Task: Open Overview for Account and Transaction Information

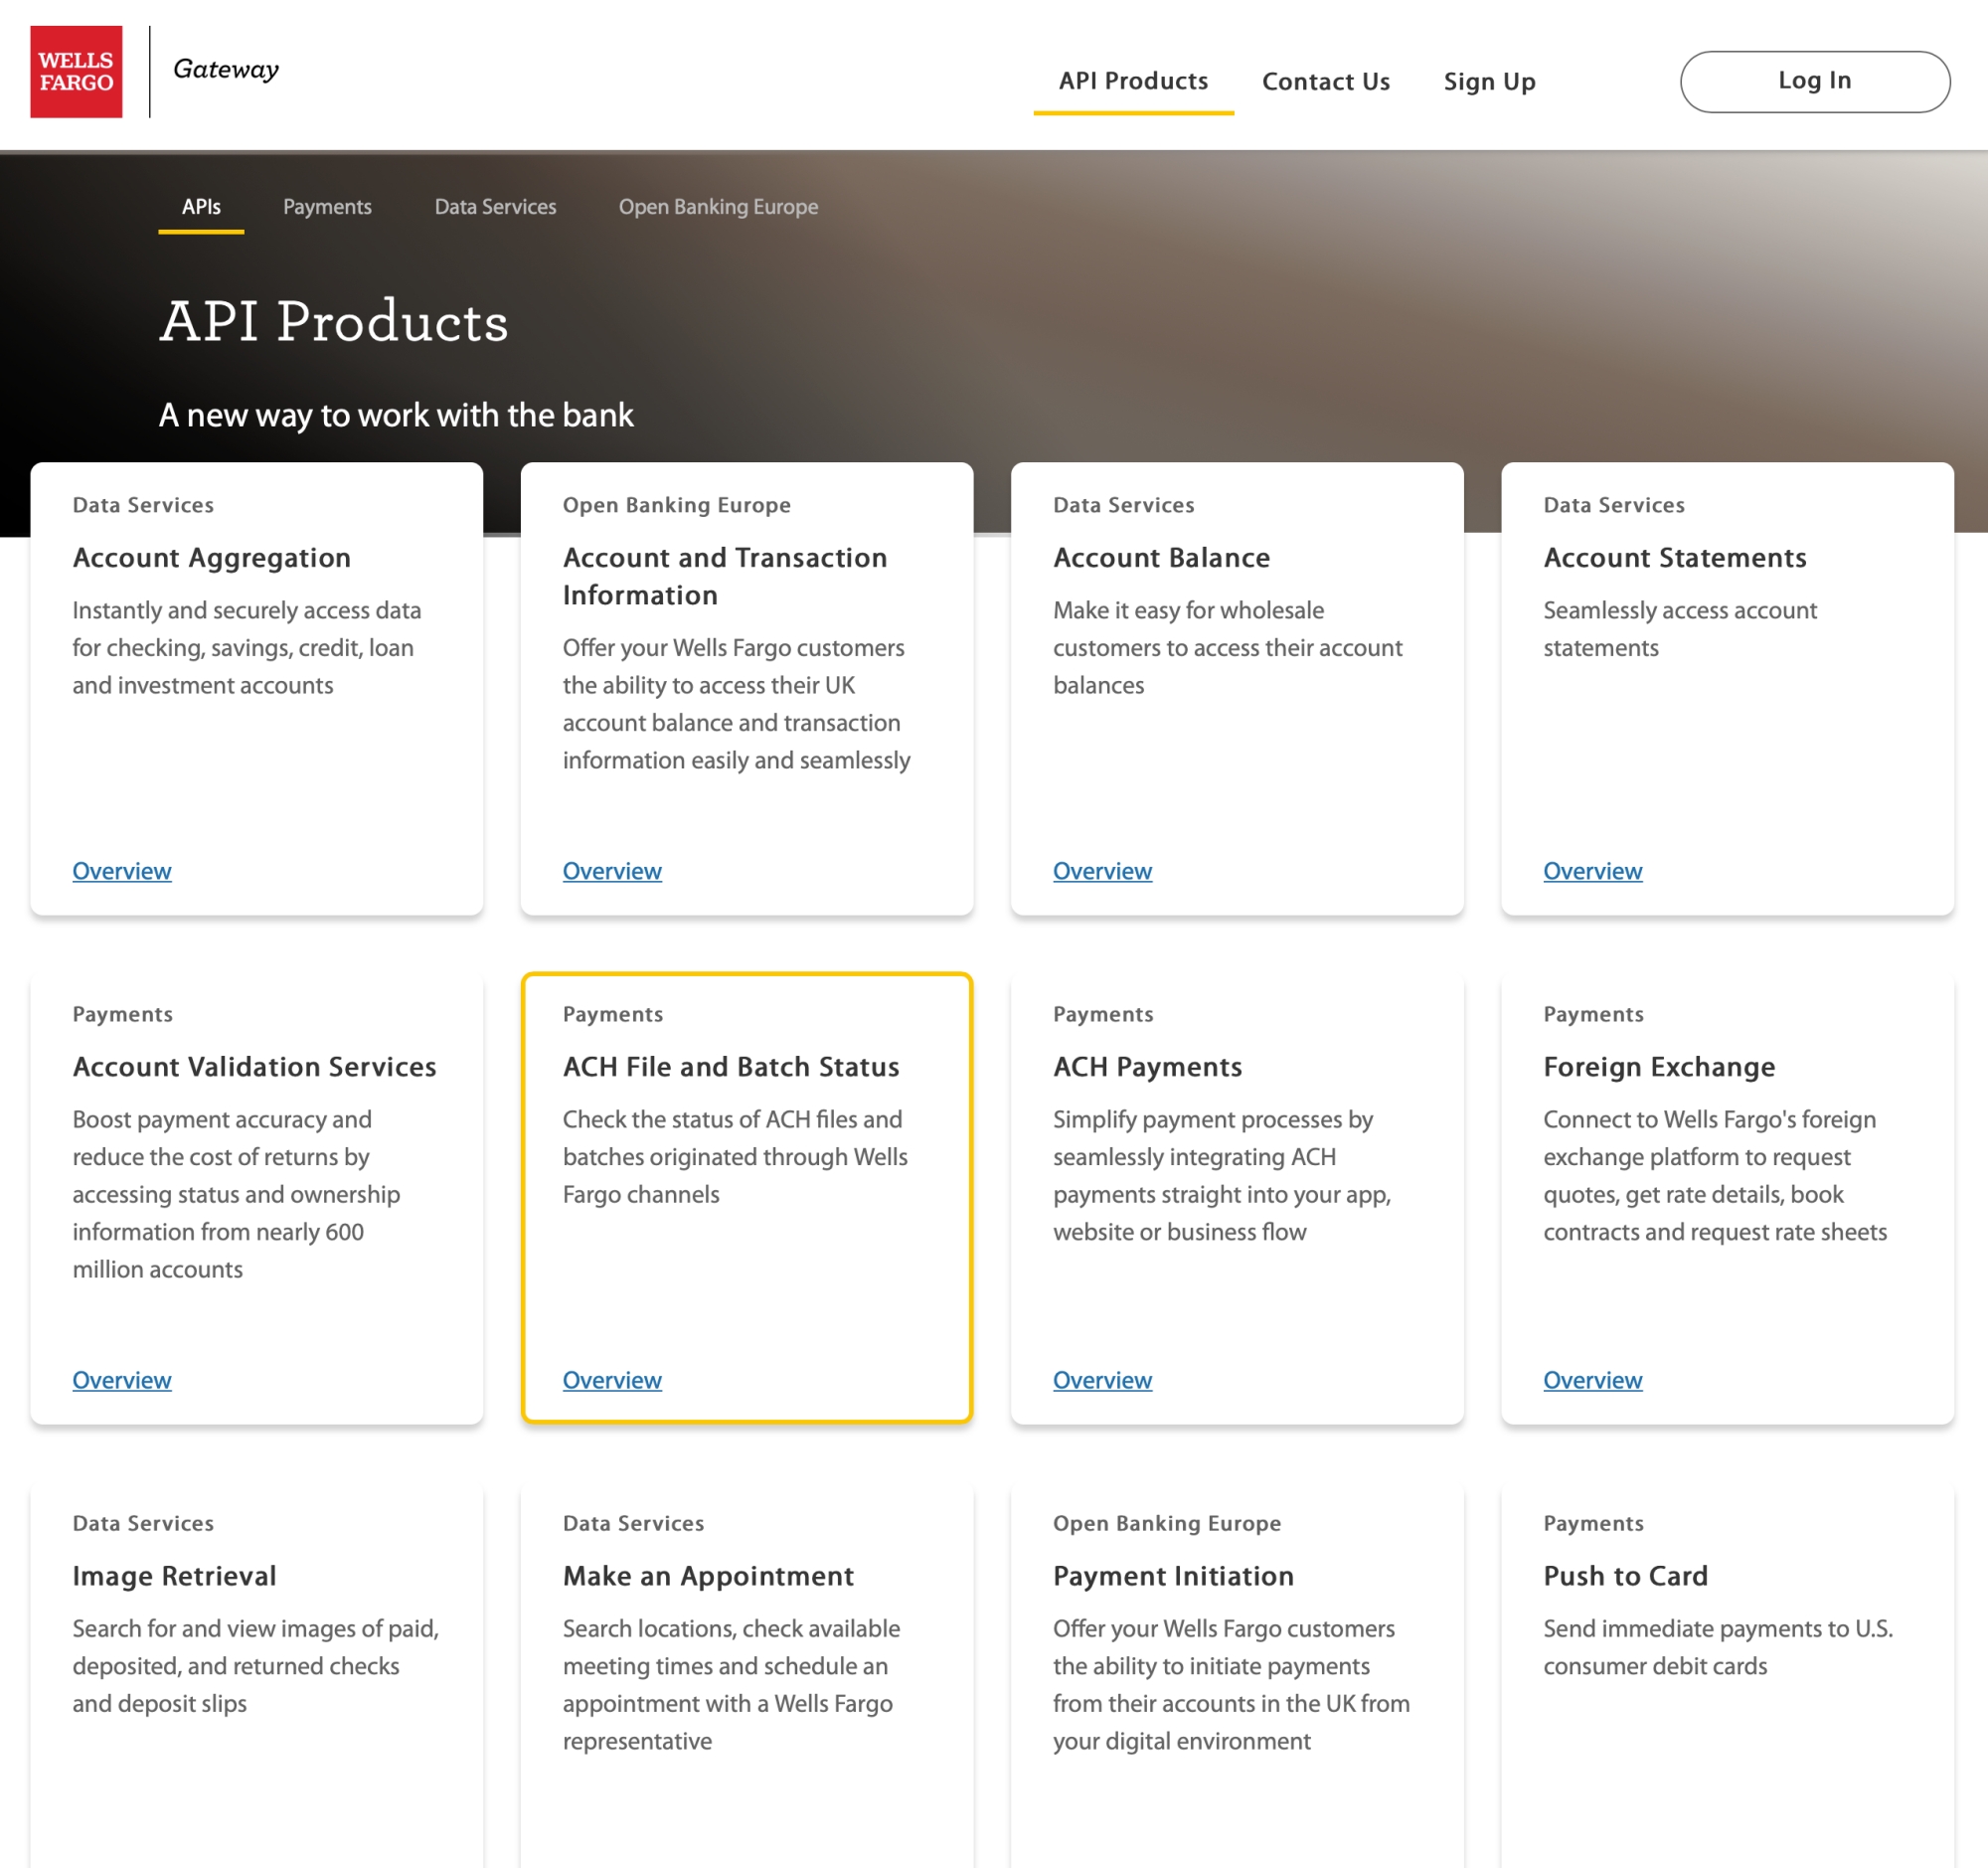Action: click(x=612, y=871)
